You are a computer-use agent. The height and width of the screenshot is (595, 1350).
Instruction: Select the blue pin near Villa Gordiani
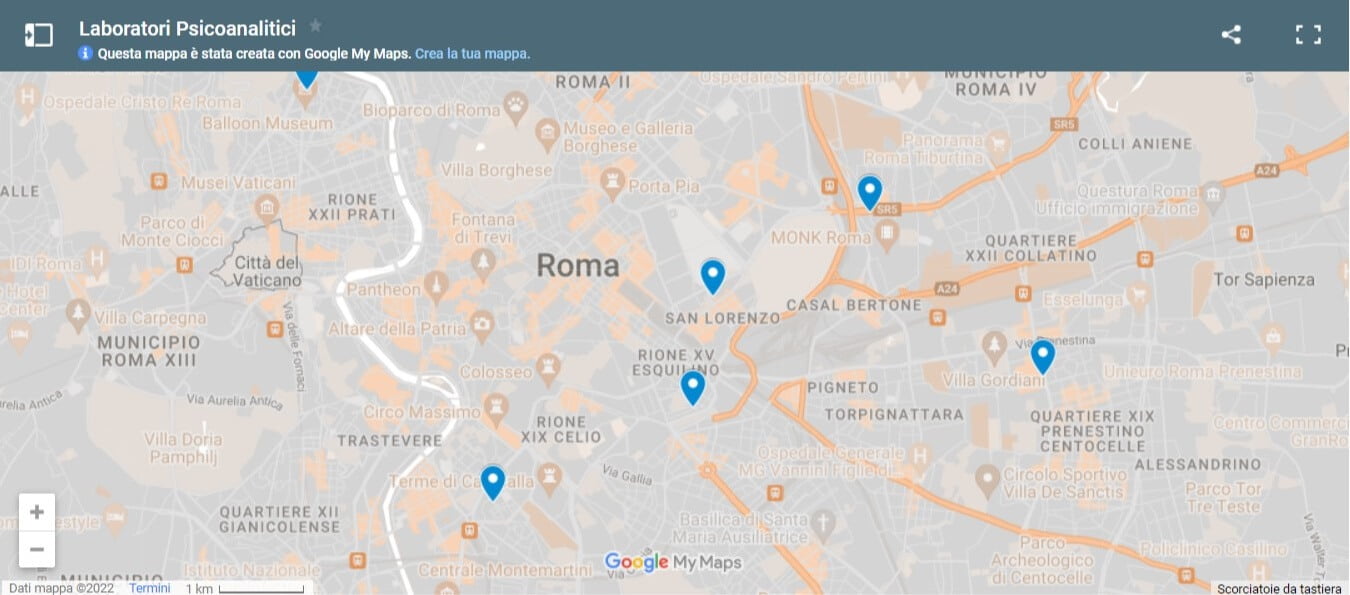(1042, 356)
